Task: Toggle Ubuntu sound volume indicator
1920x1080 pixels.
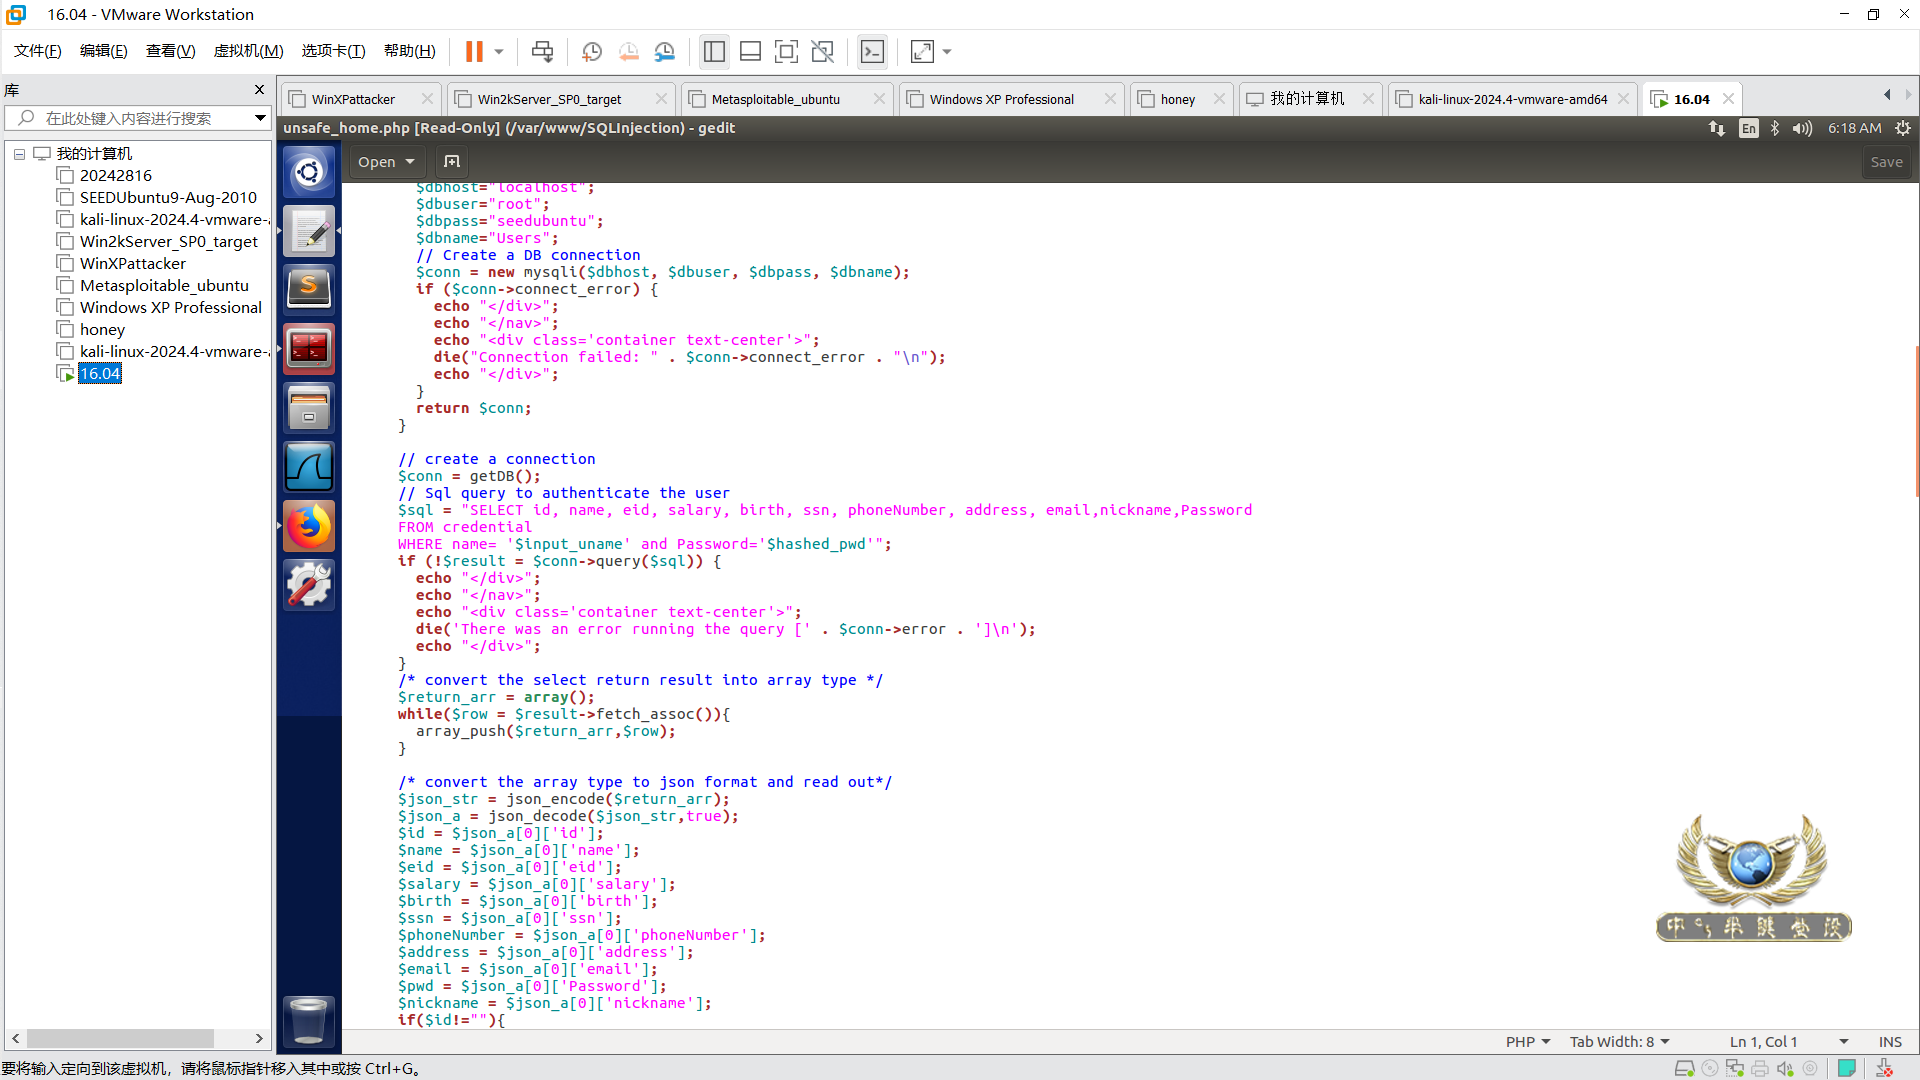Action: click(x=1802, y=128)
